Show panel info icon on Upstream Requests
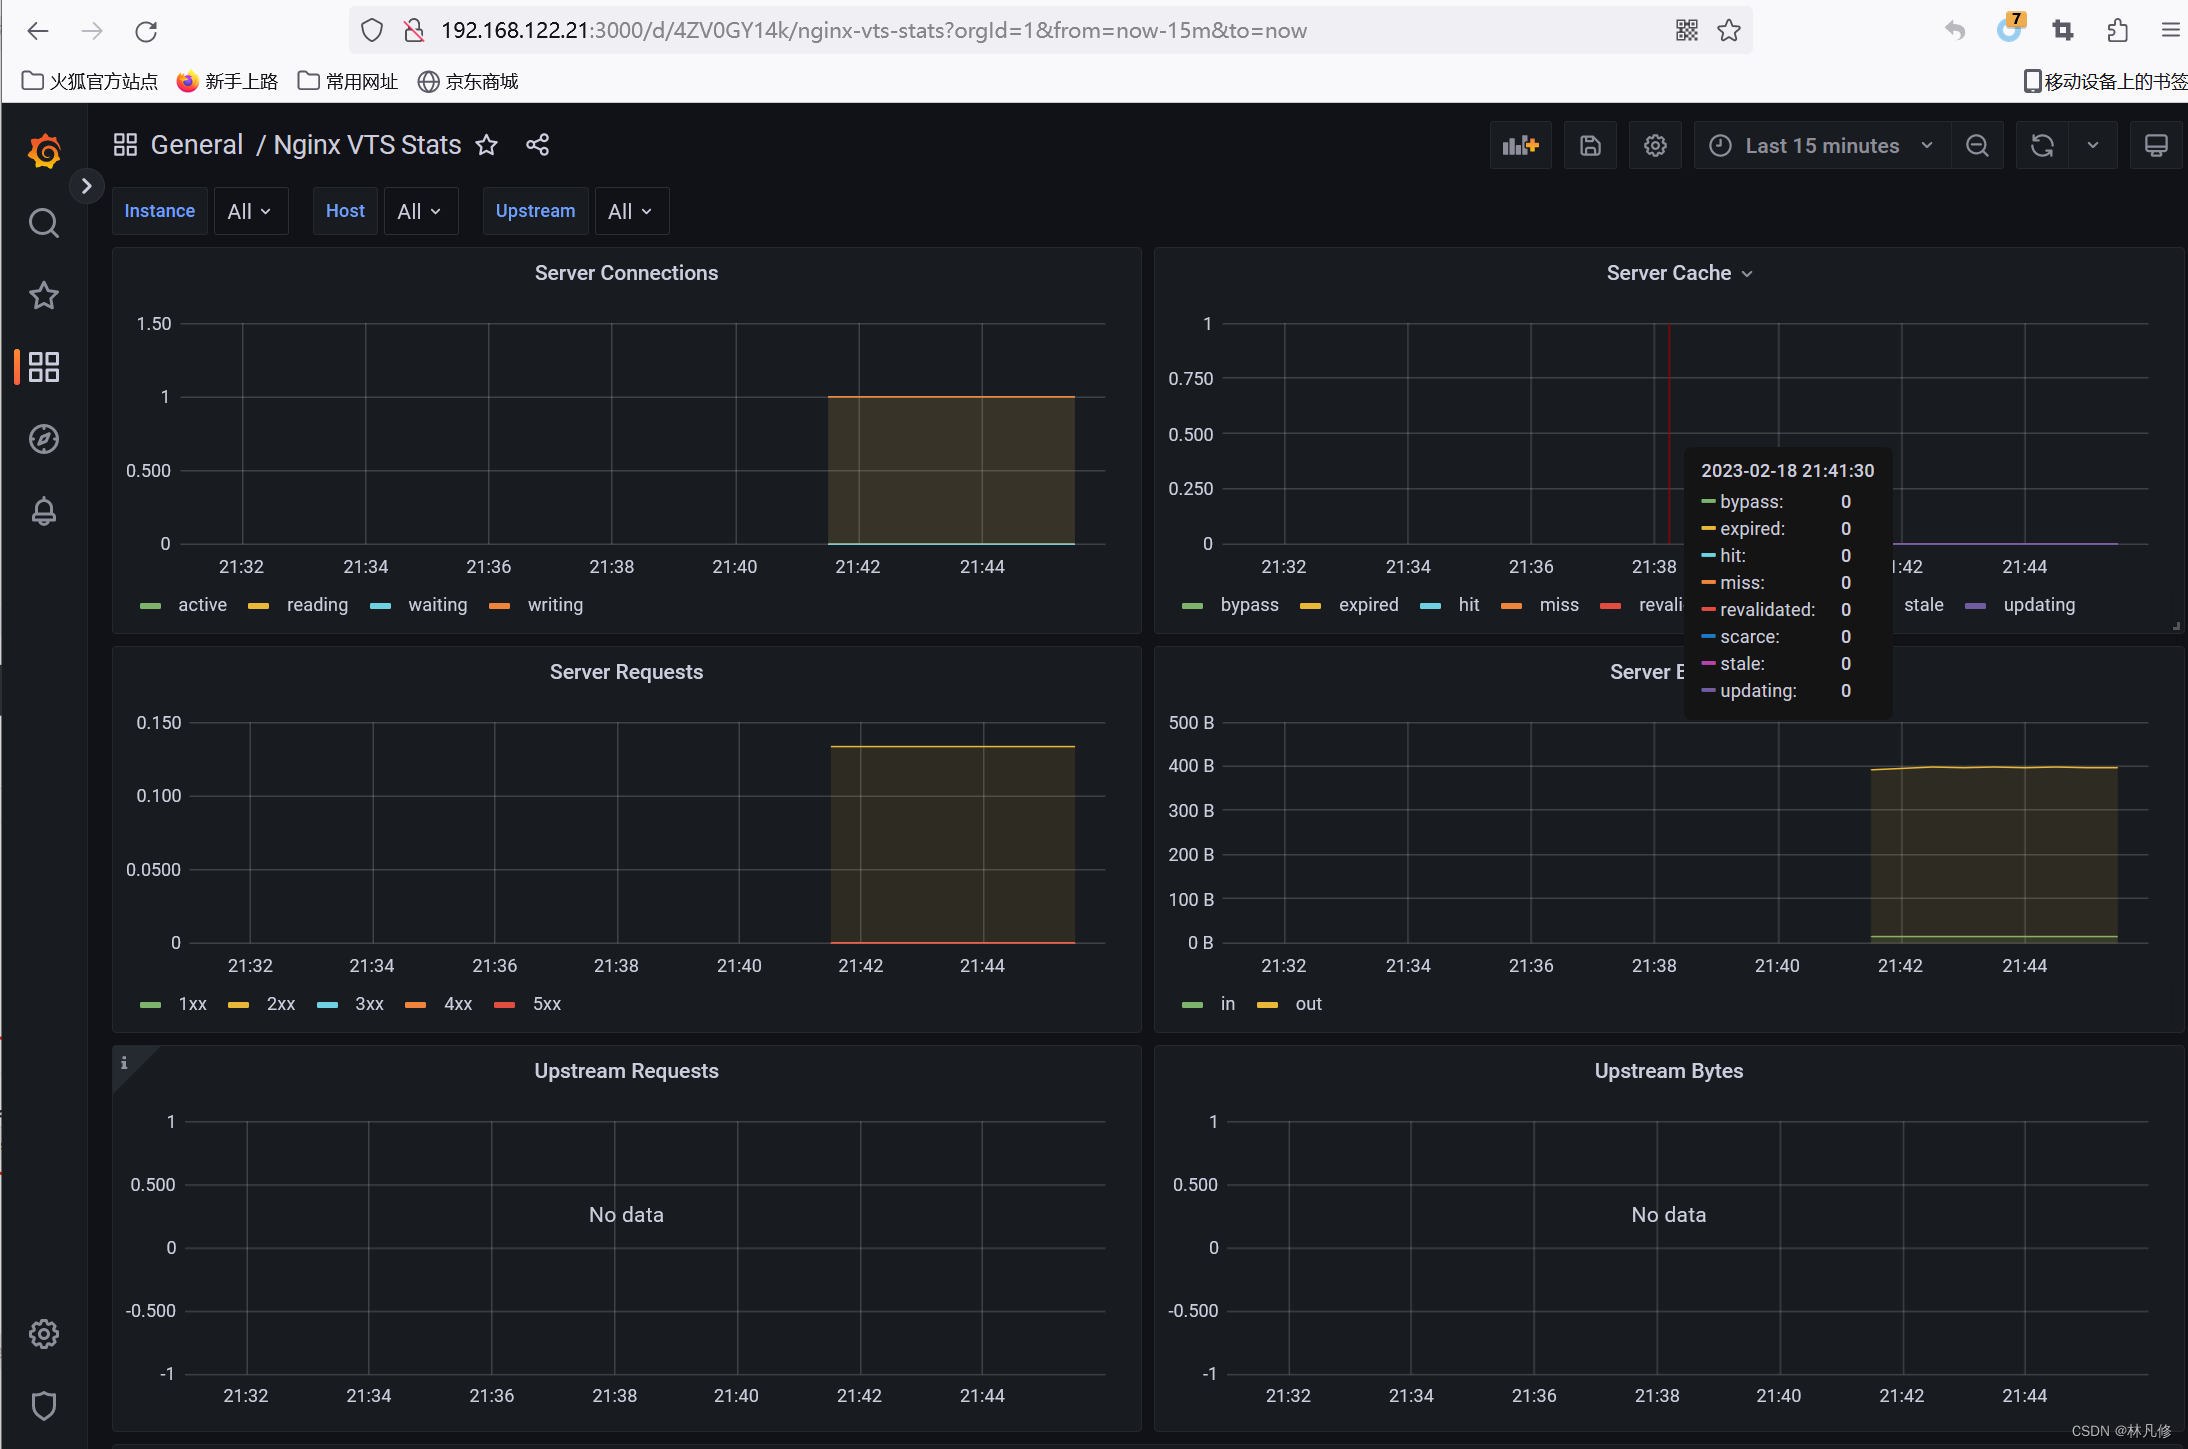This screenshot has width=2188, height=1449. coord(124,1062)
